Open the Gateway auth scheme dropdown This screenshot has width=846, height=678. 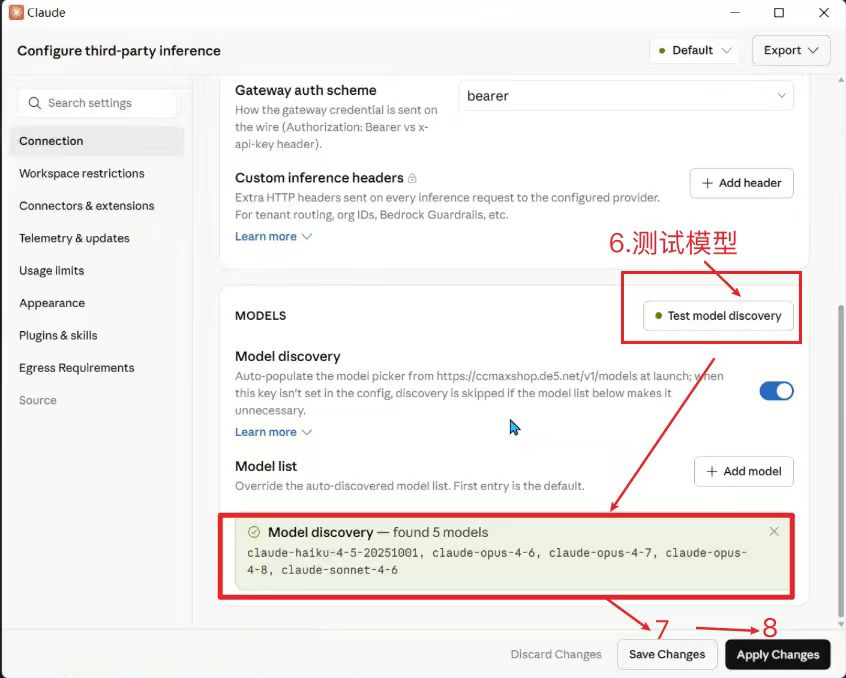pyautogui.click(x=626, y=96)
